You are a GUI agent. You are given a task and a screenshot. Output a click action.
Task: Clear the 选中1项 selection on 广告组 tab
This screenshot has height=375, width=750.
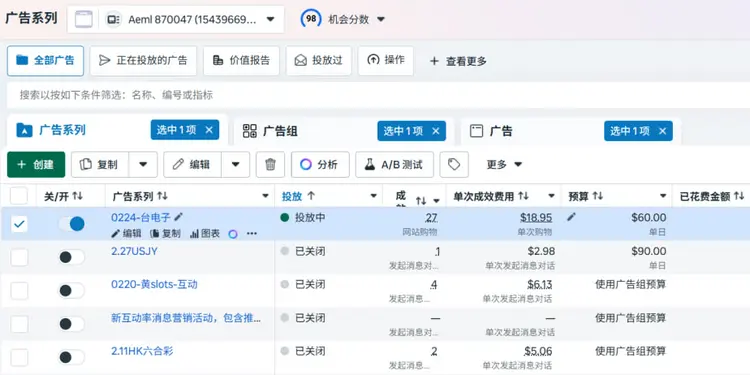tap(436, 131)
